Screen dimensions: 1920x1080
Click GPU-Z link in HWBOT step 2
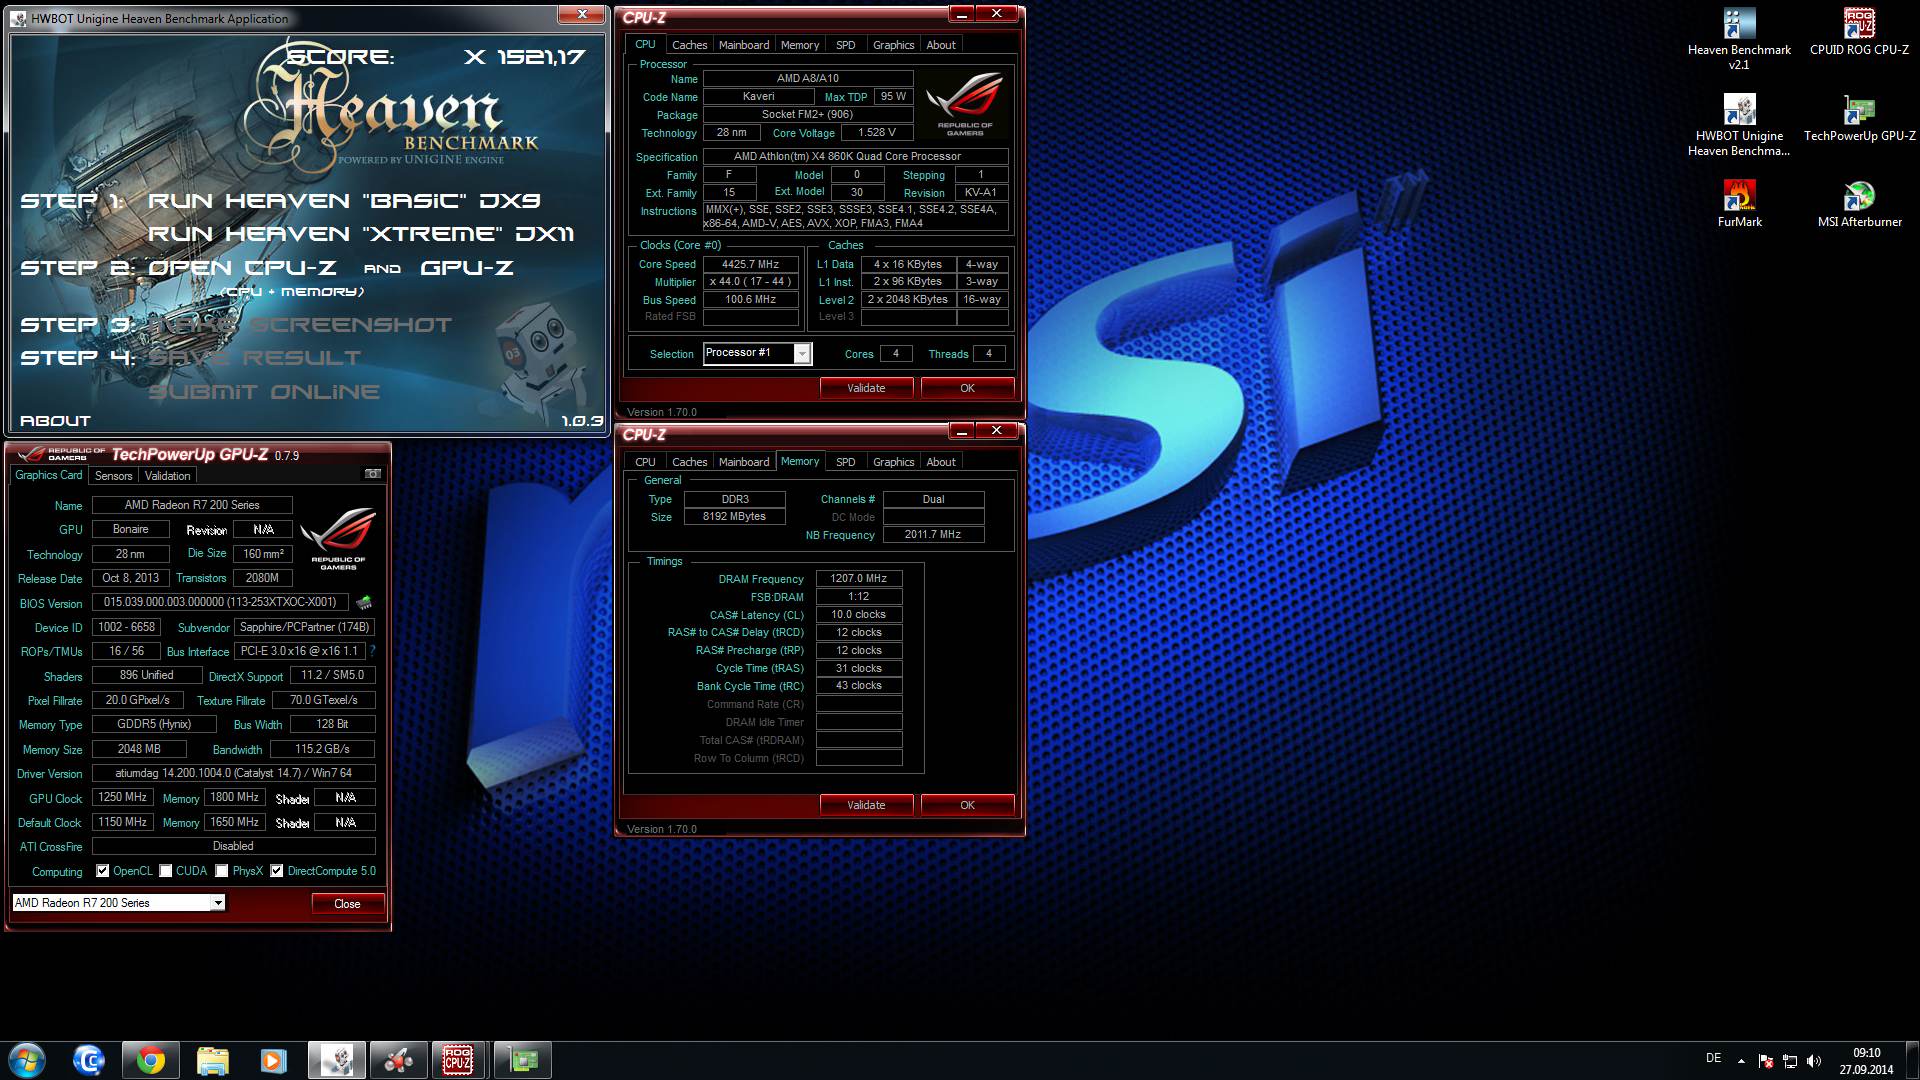[467, 268]
